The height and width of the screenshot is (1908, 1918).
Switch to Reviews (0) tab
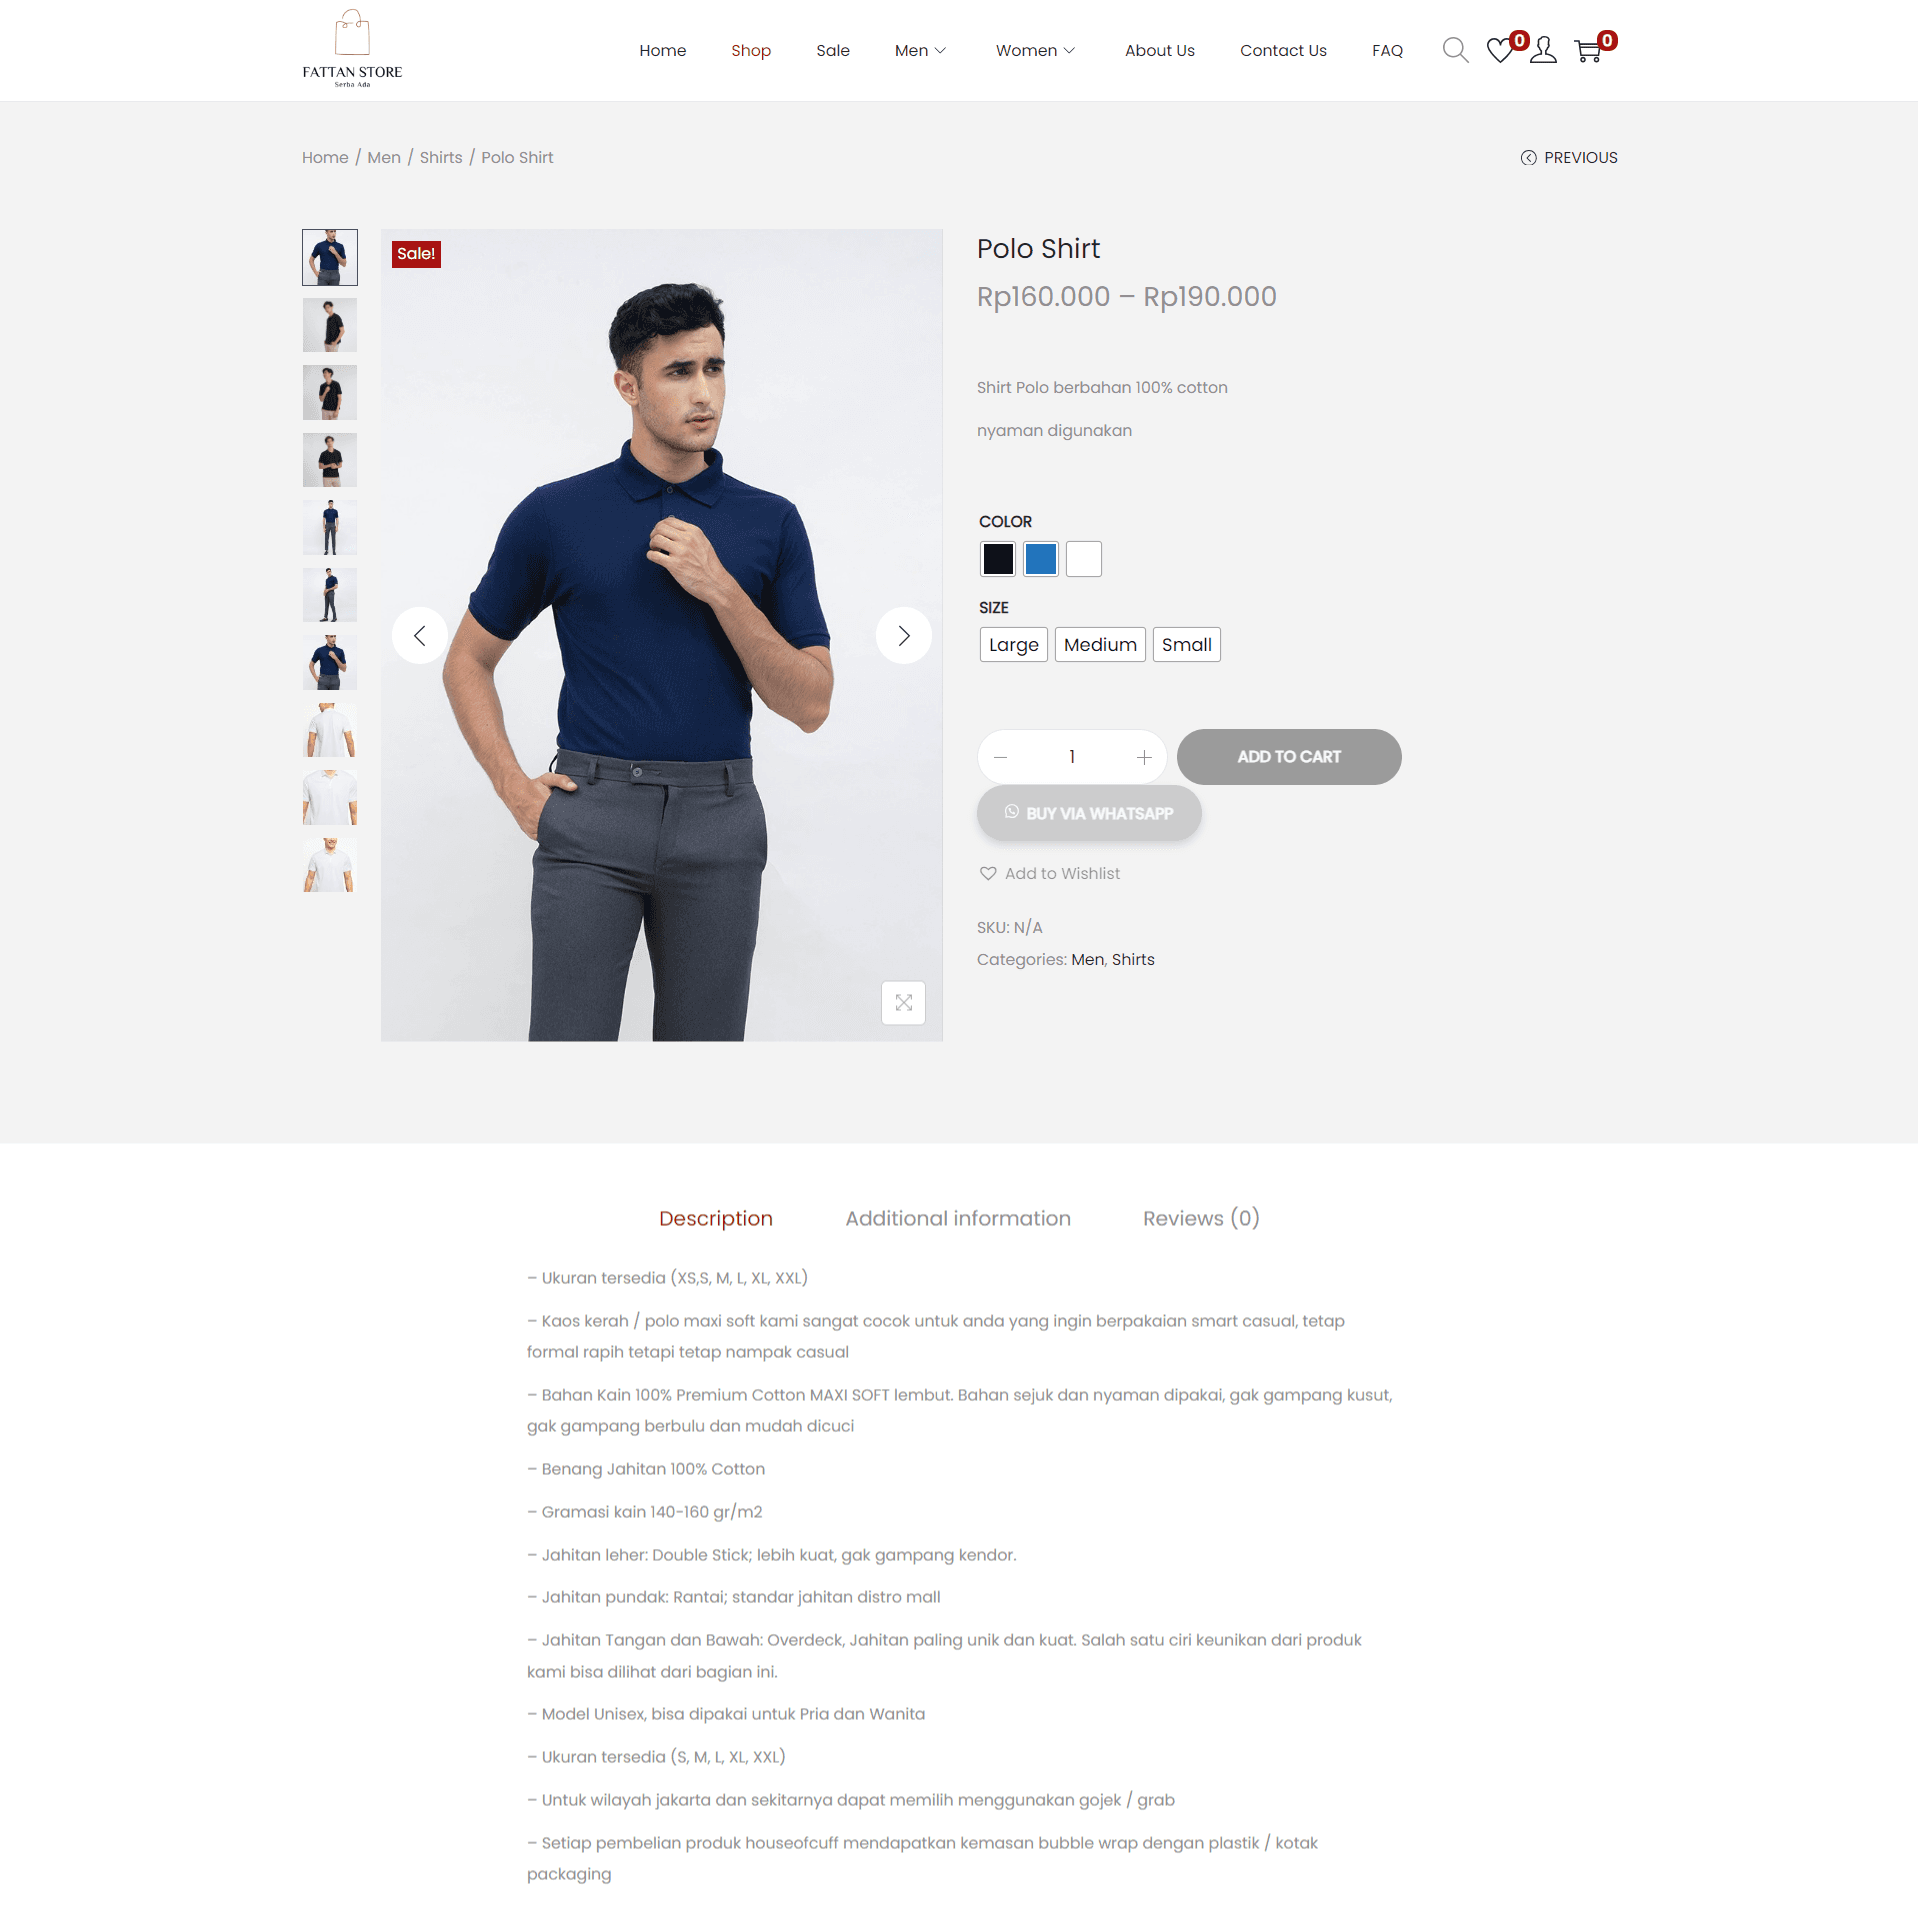click(1201, 1218)
